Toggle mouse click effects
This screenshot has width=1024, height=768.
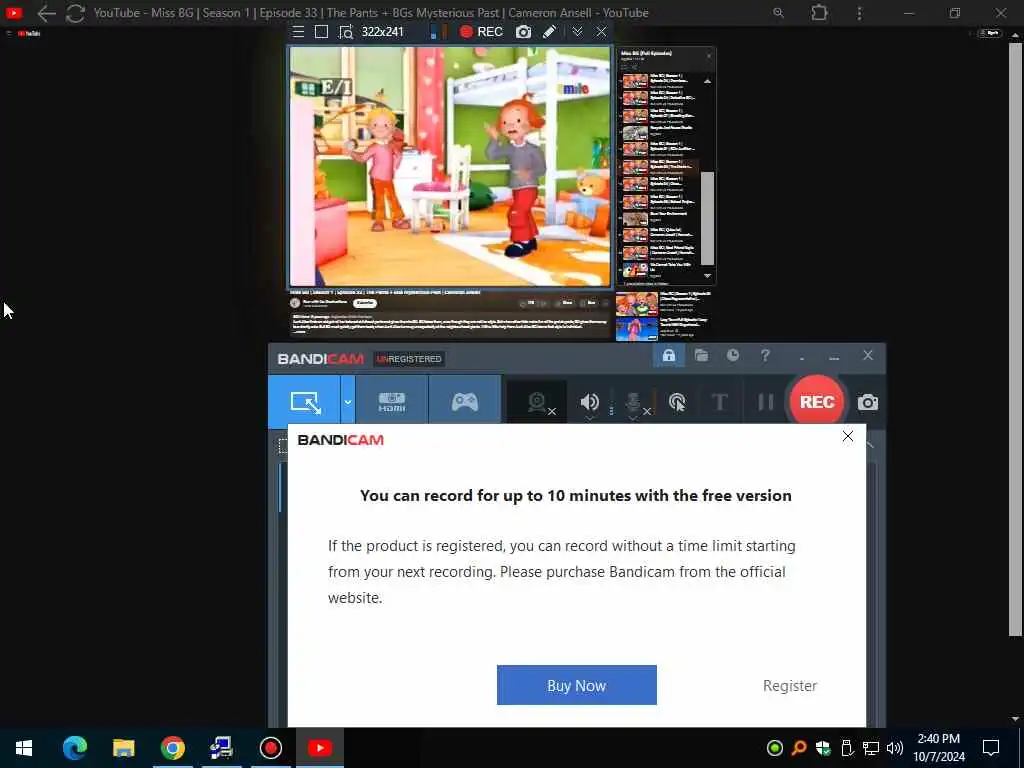(677, 402)
